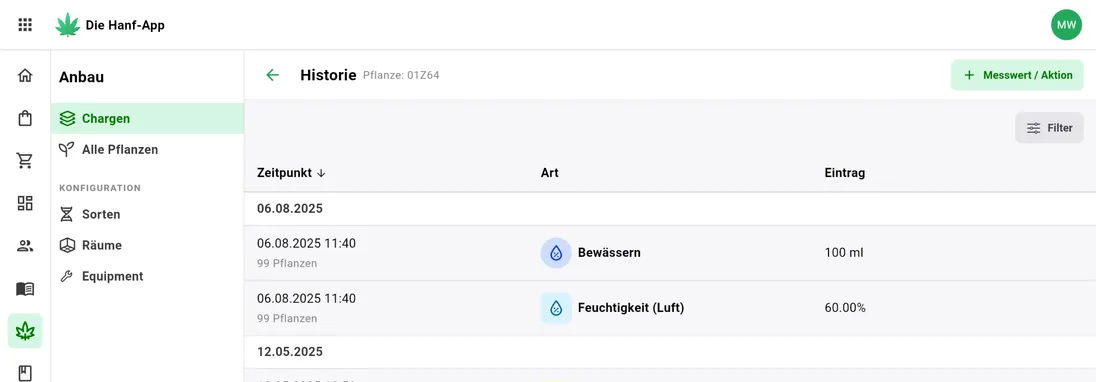Select Chargen in Anbau menu
Image resolution: width=1096 pixels, height=382 pixels.
[147, 119]
